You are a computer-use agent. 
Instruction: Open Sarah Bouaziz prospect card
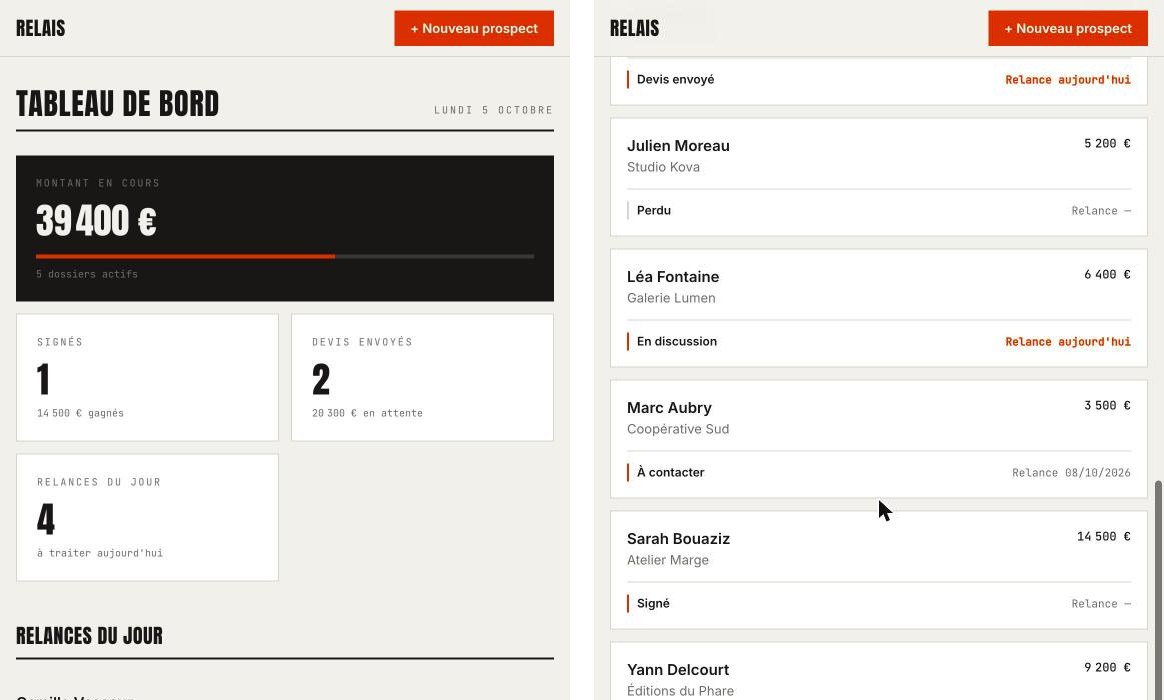click(879, 570)
